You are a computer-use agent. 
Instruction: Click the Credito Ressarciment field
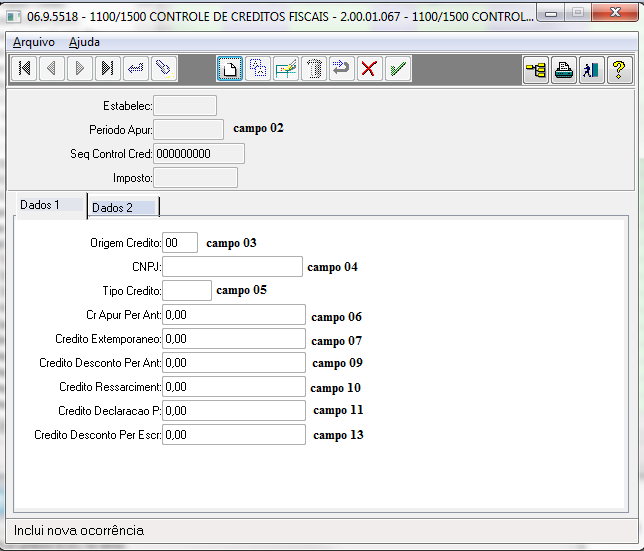coord(234,387)
